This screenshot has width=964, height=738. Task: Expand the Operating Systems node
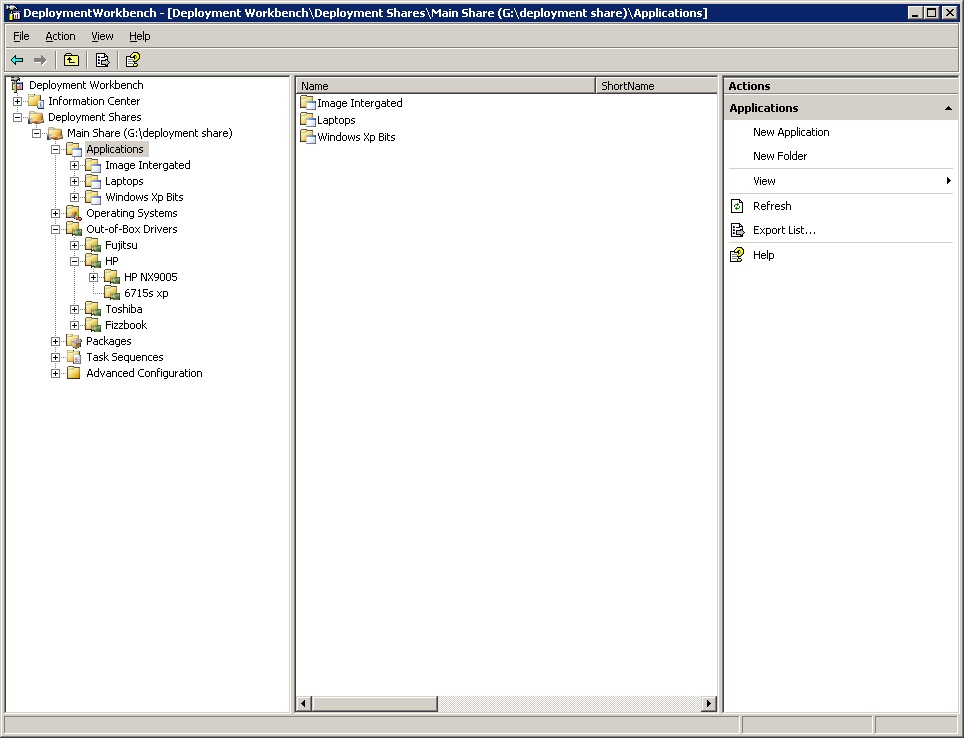56,213
